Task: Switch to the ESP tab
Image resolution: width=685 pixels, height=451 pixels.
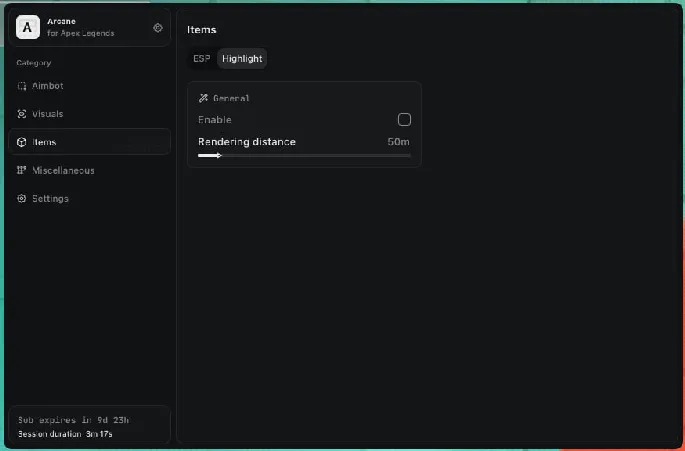Action: 202,59
